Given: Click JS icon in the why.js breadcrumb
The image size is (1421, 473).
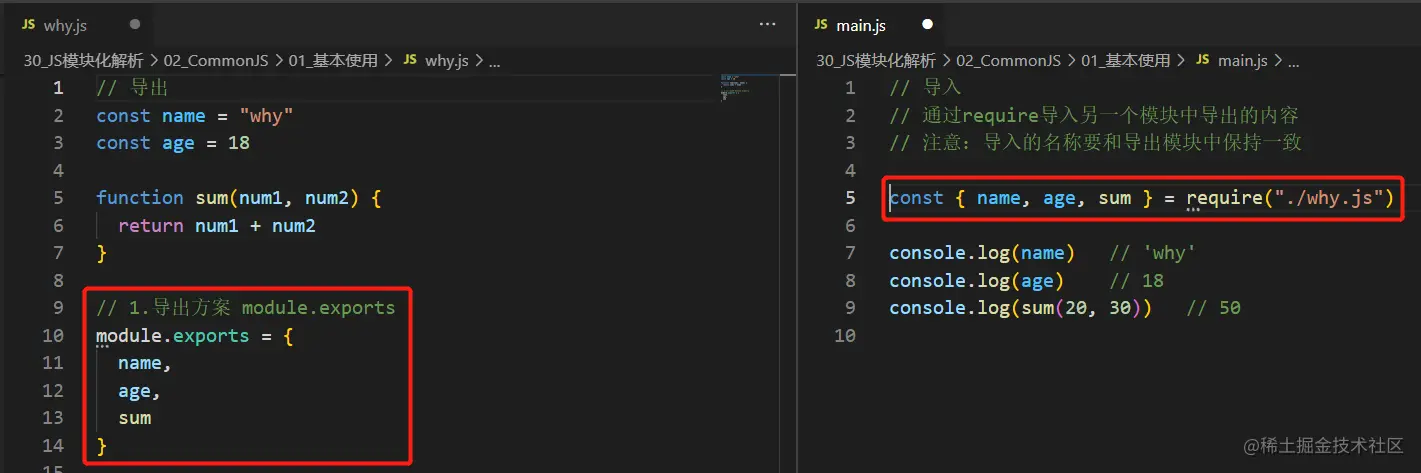Looking at the screenshot, I should coord(410,60).
